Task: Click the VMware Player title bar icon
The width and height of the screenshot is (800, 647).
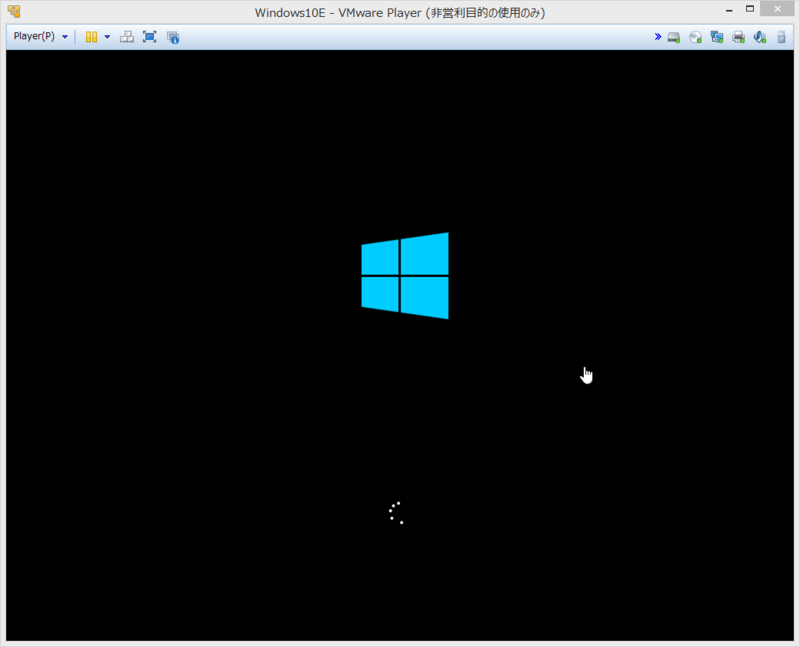Action: click(14, 11)
